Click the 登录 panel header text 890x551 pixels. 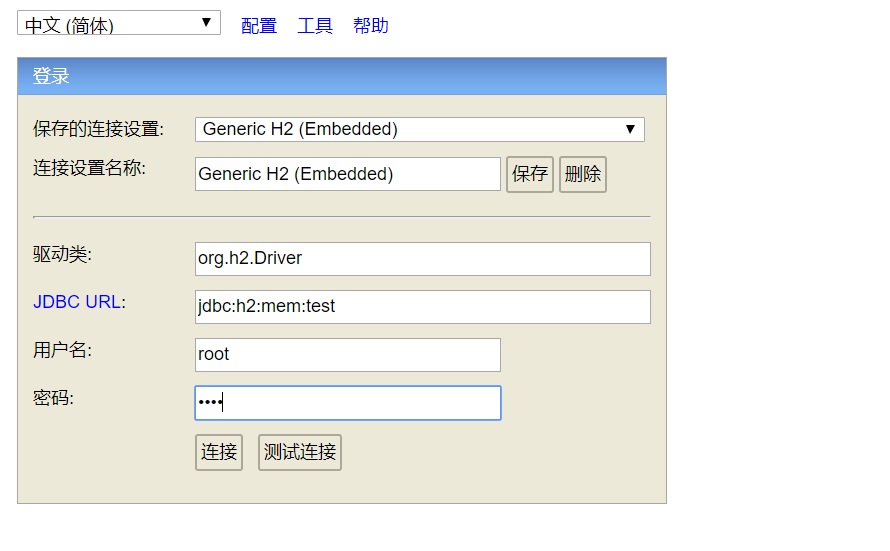click(x=51, y=76)
